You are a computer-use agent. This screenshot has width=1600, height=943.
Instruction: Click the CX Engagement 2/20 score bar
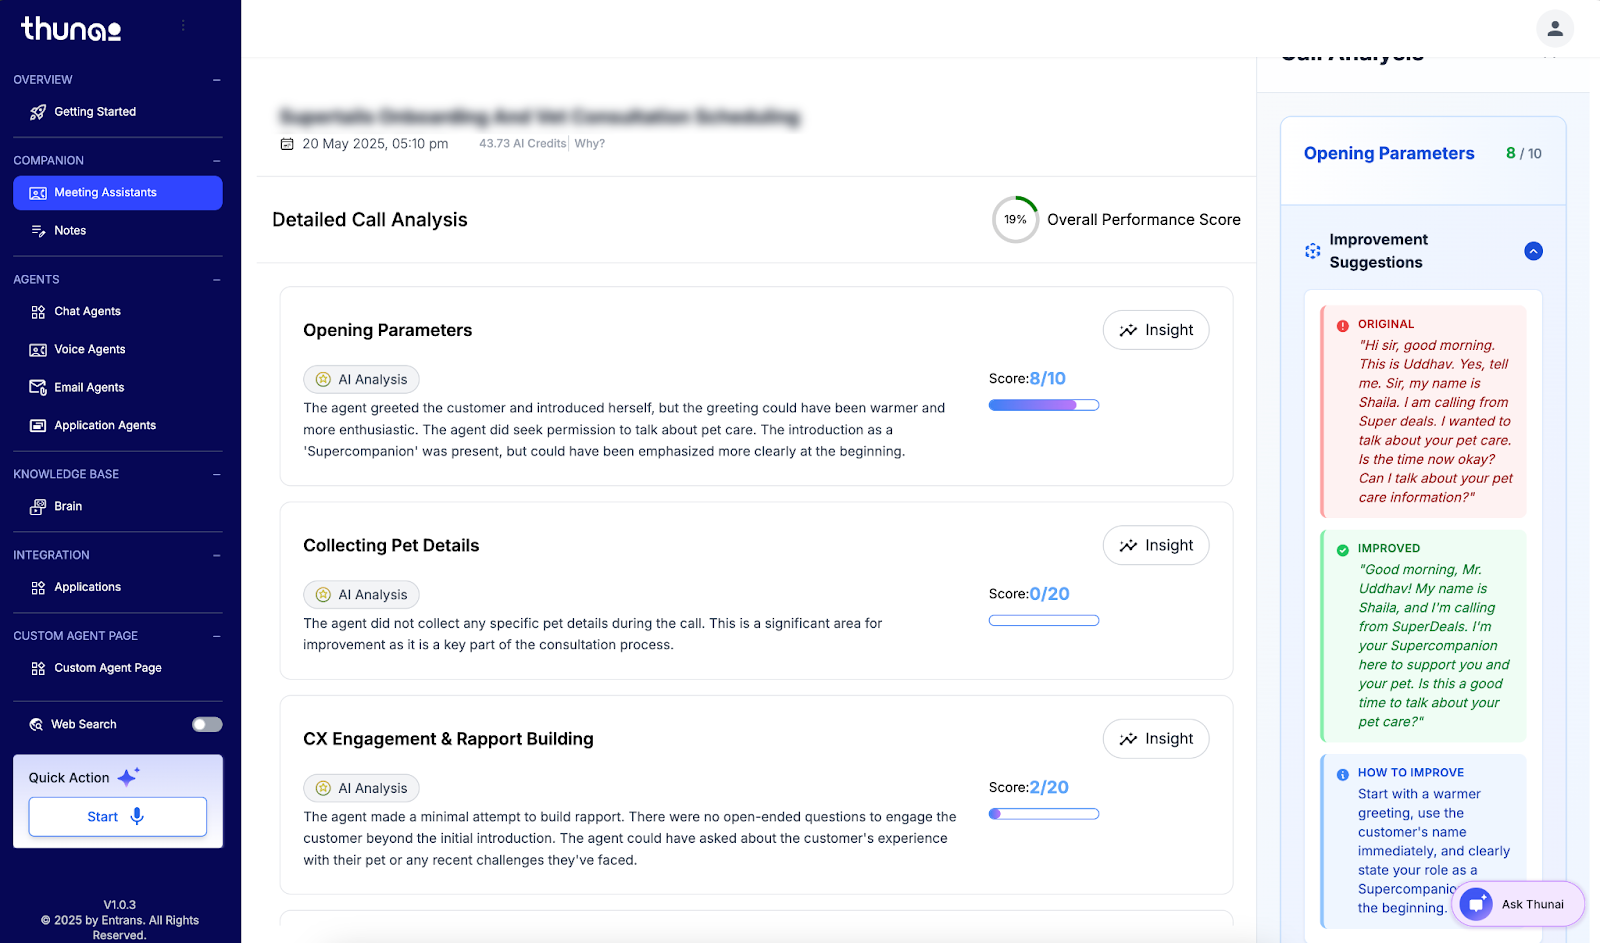pyautogui.click(x=1044, y=814)
